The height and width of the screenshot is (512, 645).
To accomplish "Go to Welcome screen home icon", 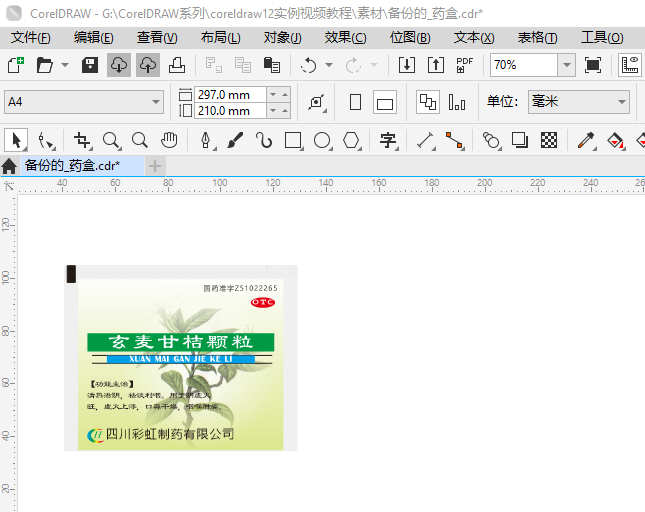I will pyautogui.click(x=9, y=166).
